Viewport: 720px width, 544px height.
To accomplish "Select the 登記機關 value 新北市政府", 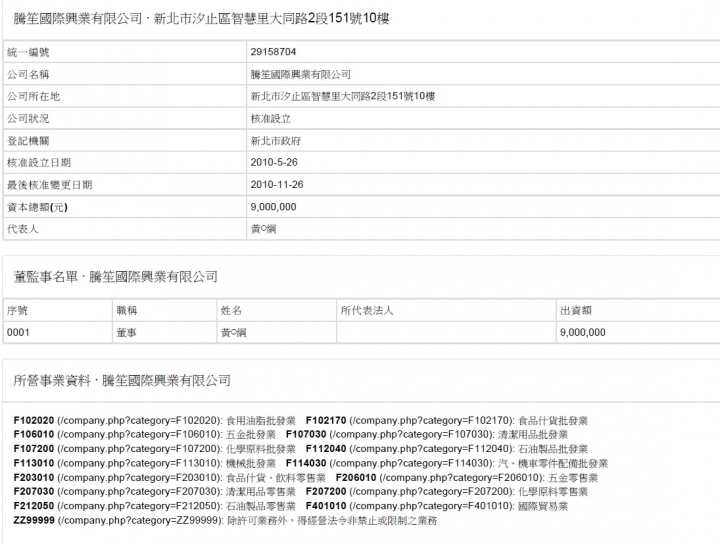I will (276, 141).
